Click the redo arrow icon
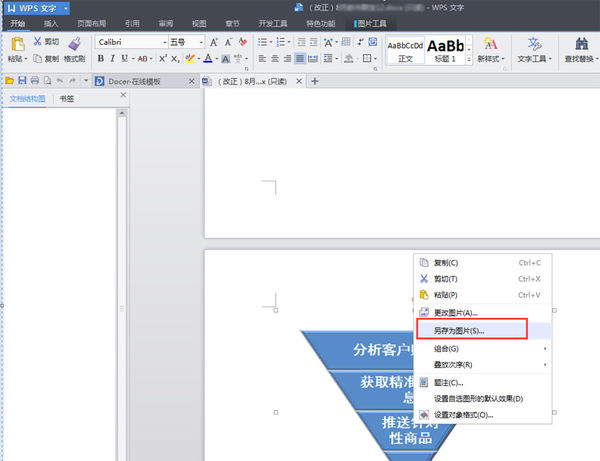This screenshot has width=600, height=461. pyautogui.click(x=73, y=80)
